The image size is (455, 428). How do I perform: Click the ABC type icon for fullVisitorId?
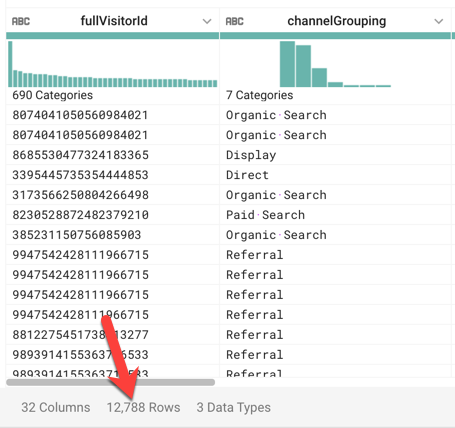21,21
